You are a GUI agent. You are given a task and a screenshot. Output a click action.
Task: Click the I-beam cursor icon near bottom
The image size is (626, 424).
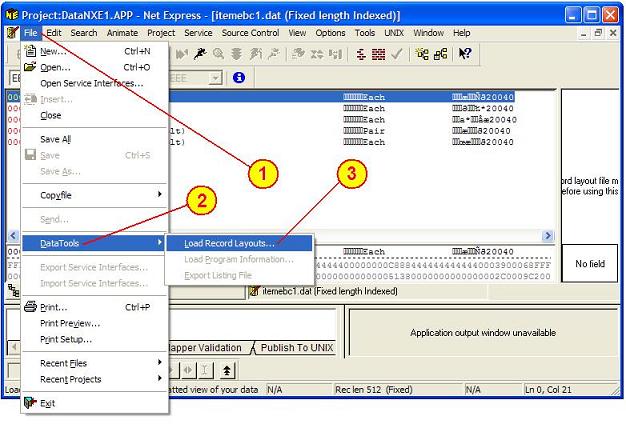204,371
